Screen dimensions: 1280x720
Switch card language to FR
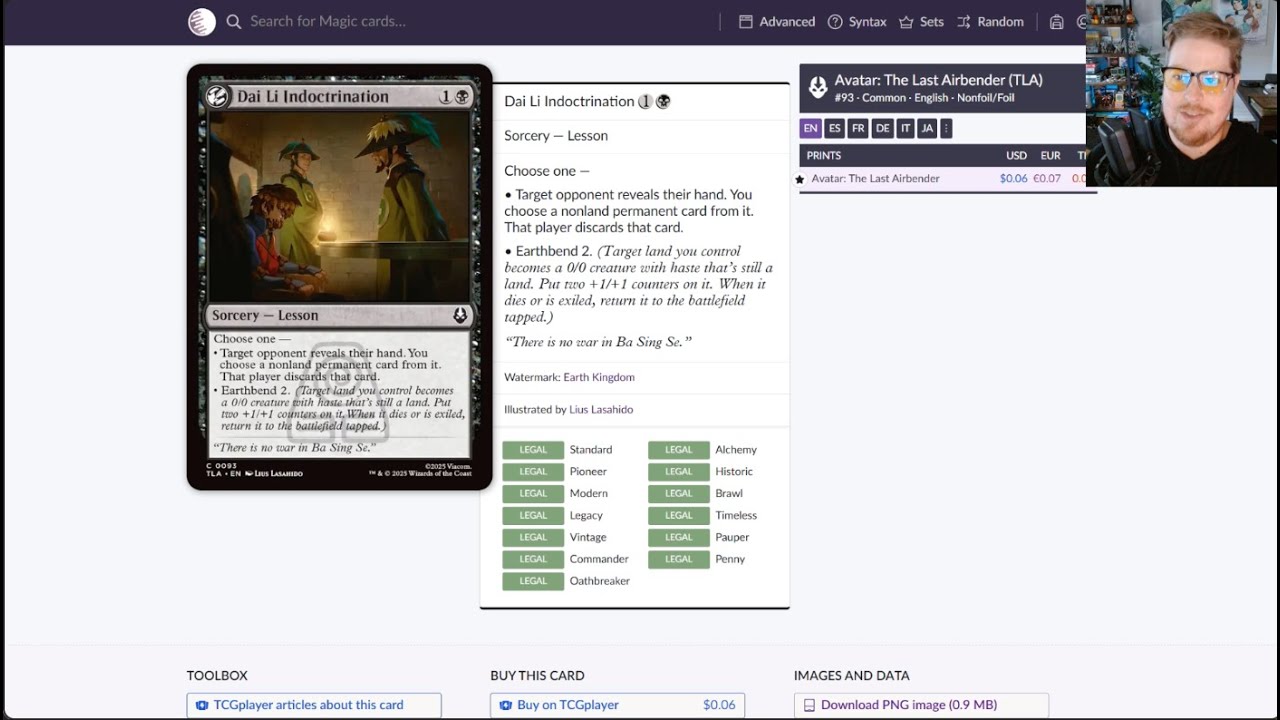point(858,128)
